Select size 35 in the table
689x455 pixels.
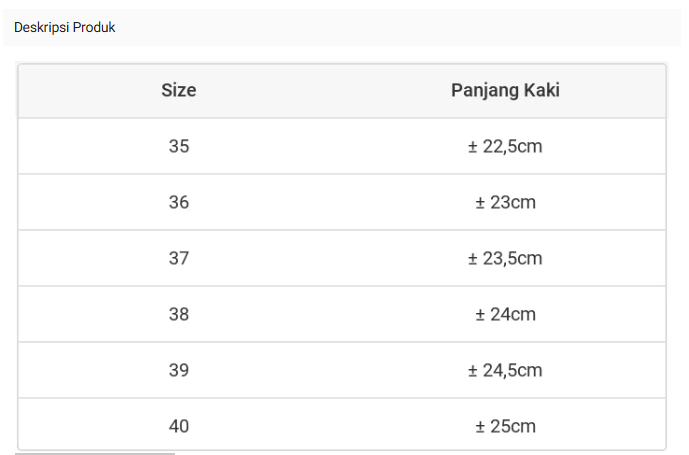coord(179,147)
